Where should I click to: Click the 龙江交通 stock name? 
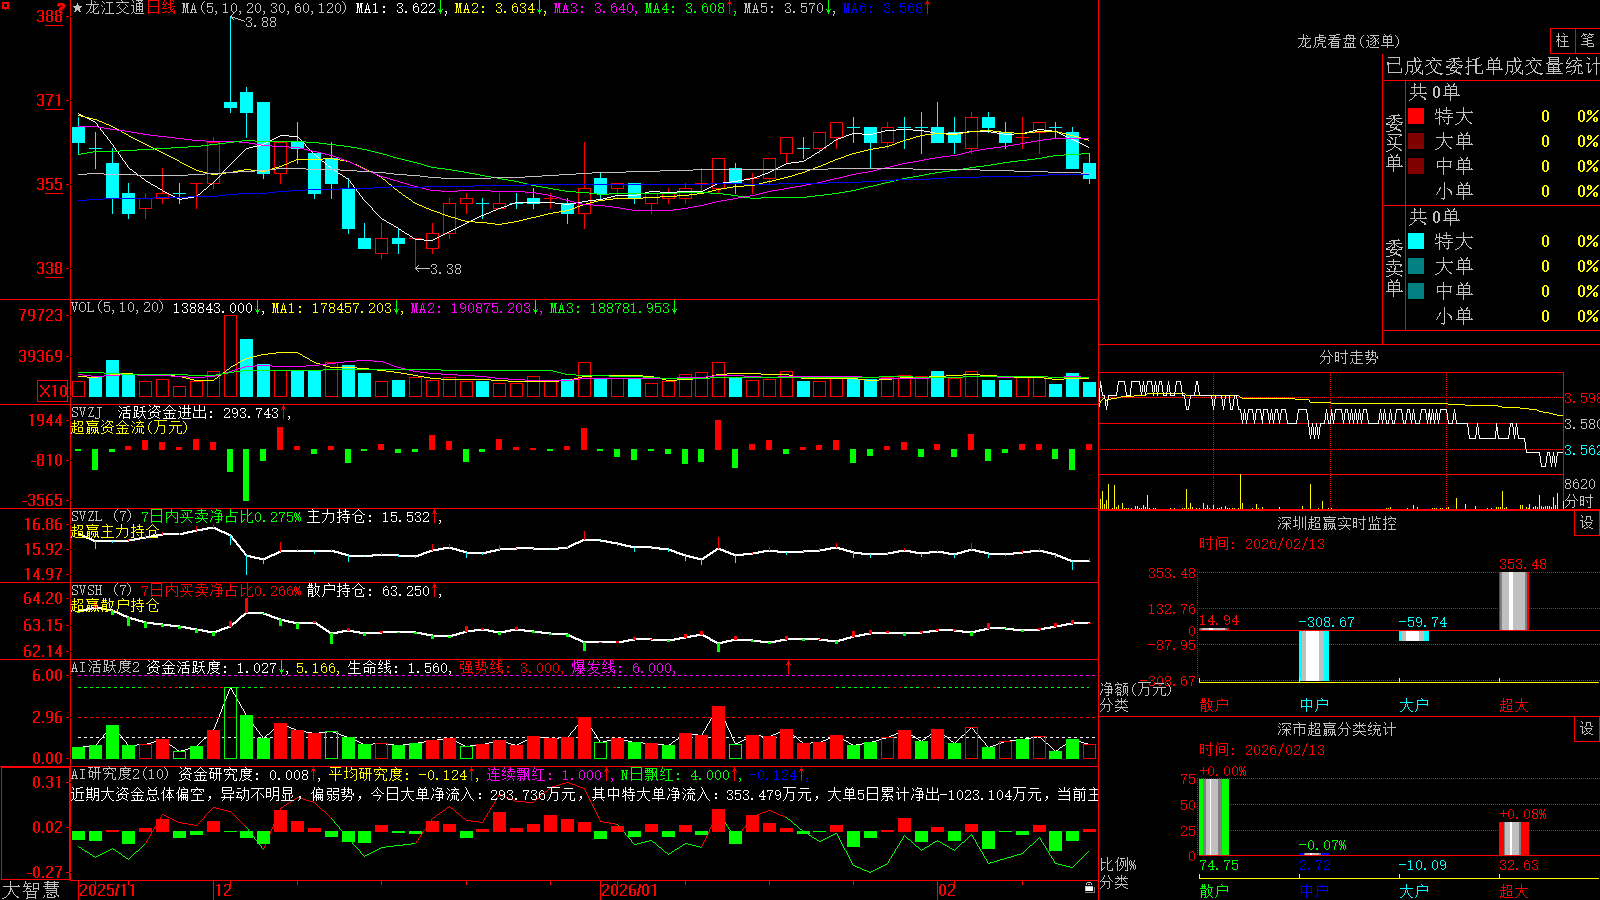pos(115,8)
